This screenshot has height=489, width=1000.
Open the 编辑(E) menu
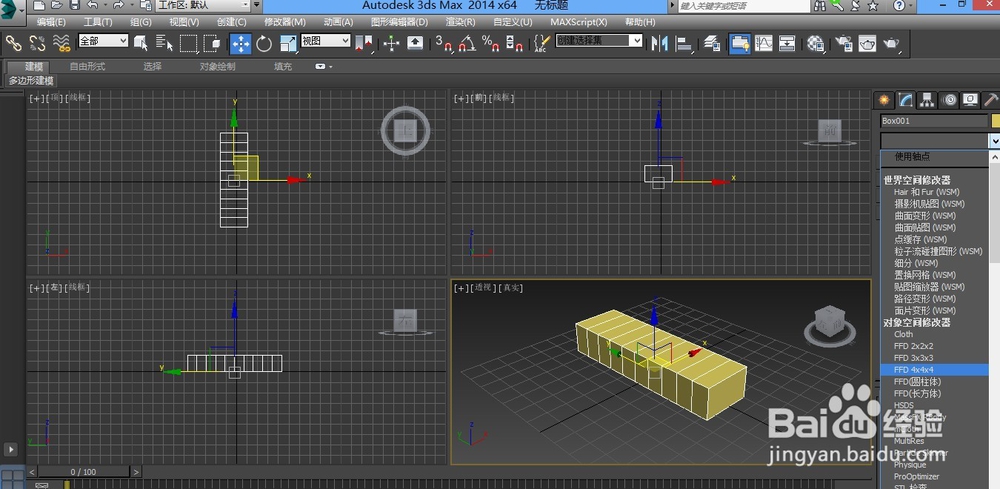[x=51, y=22]
